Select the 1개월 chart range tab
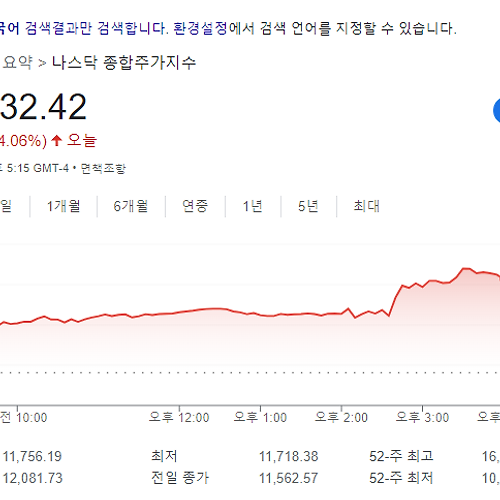 [x=64, y=206]
